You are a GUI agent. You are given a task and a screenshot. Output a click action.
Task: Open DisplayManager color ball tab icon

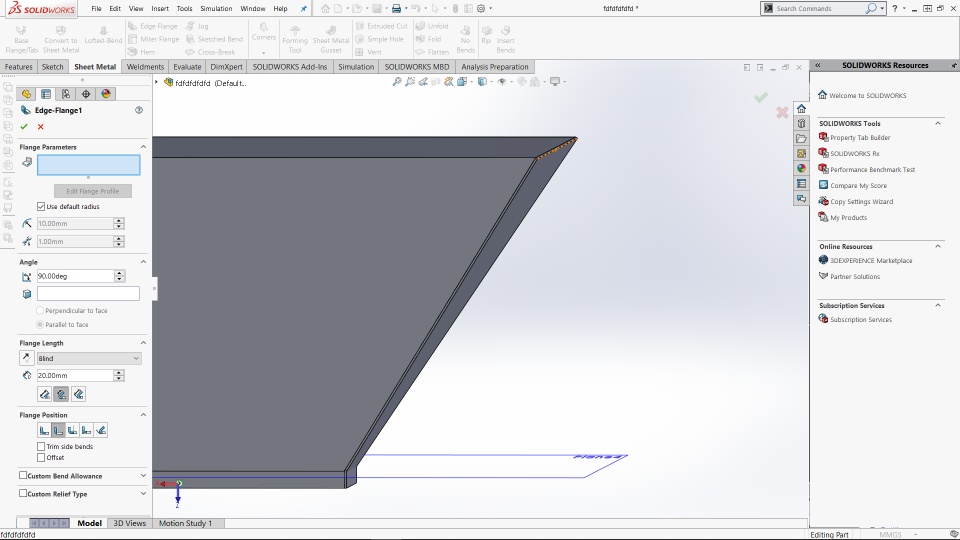pyautogui.click(x=106, y=94)
